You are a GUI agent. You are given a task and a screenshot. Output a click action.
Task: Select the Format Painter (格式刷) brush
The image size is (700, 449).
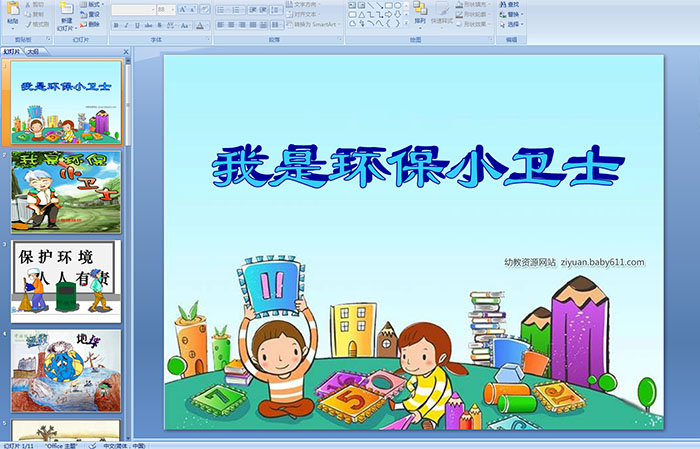28,24
